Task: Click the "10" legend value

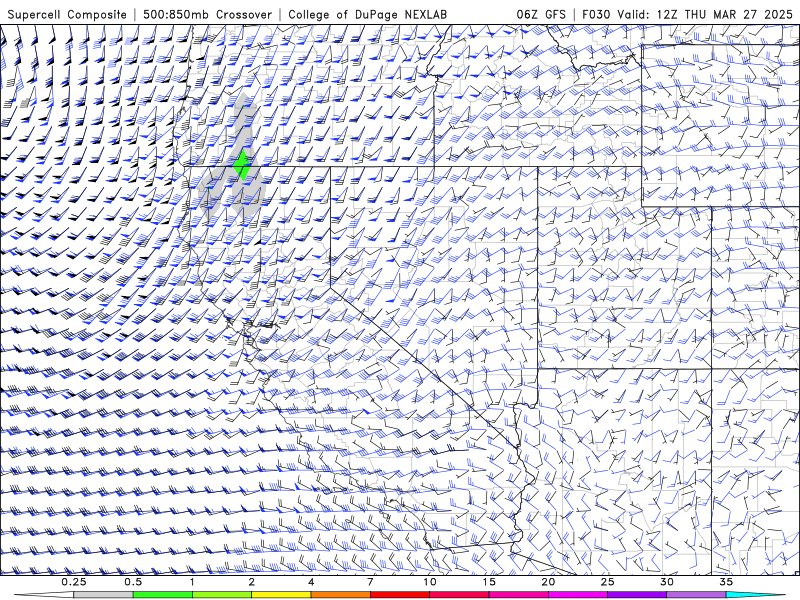Action: 430,582
